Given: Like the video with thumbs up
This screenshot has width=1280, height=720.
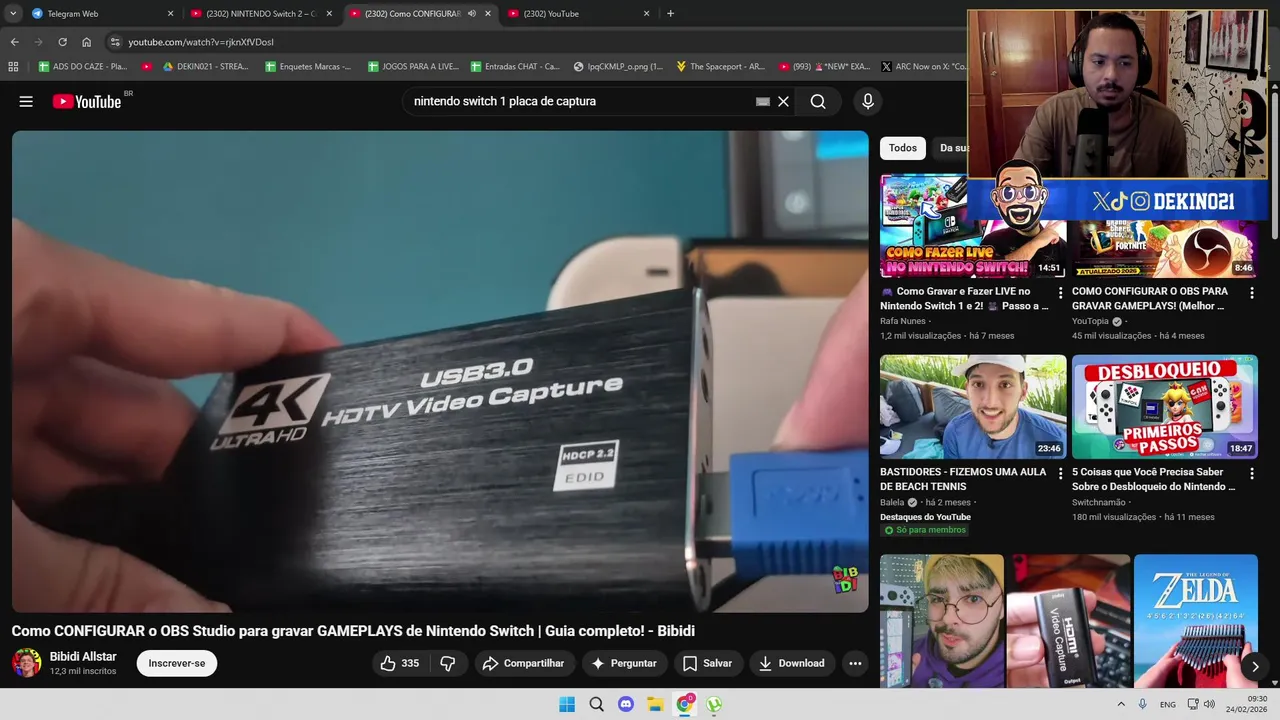Looking at the screenshot, I should click(399, 663).
